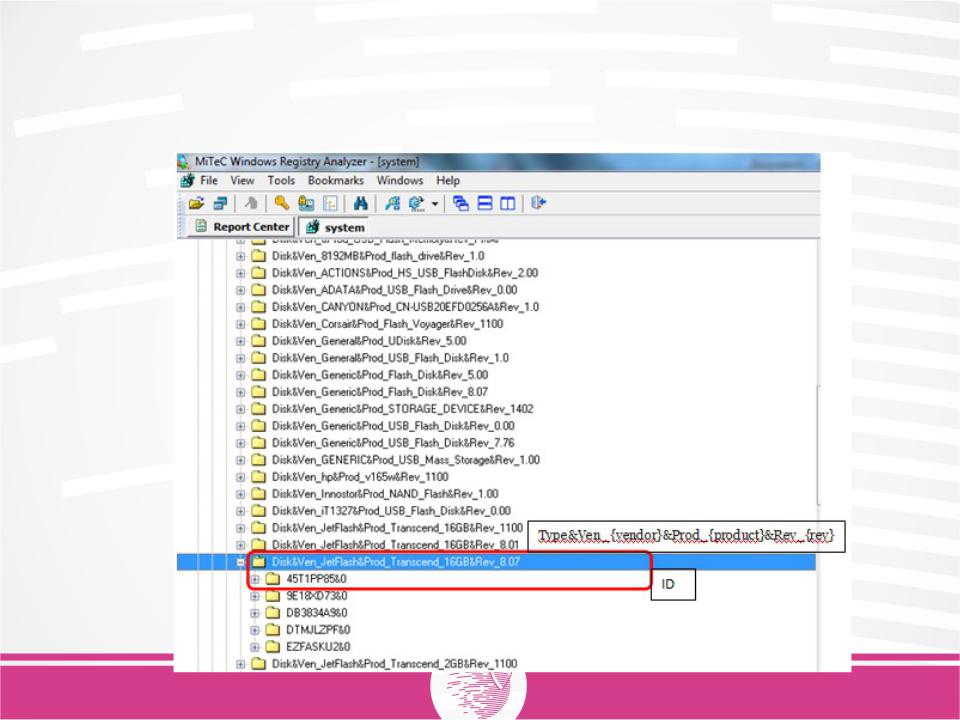The height and width of the screenshot is (720, 960).
Task: Select iT1327 USB_Flash_Disk Rev_0.00 key
Action: point(391,511)
